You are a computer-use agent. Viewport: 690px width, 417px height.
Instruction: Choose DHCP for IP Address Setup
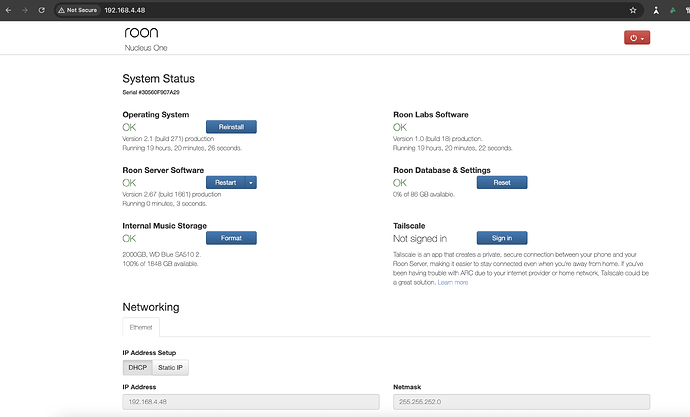(137, 368)
